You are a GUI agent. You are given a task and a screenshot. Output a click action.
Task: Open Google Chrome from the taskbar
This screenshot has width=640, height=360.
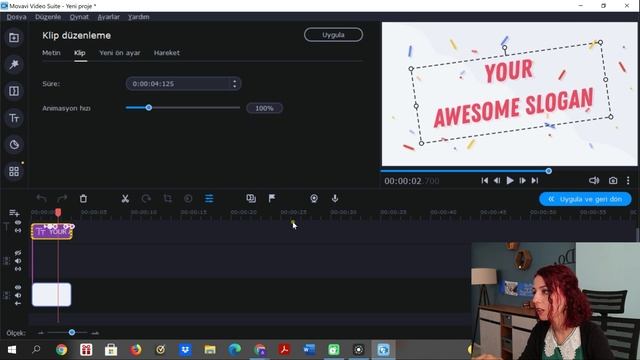(62, 350)
